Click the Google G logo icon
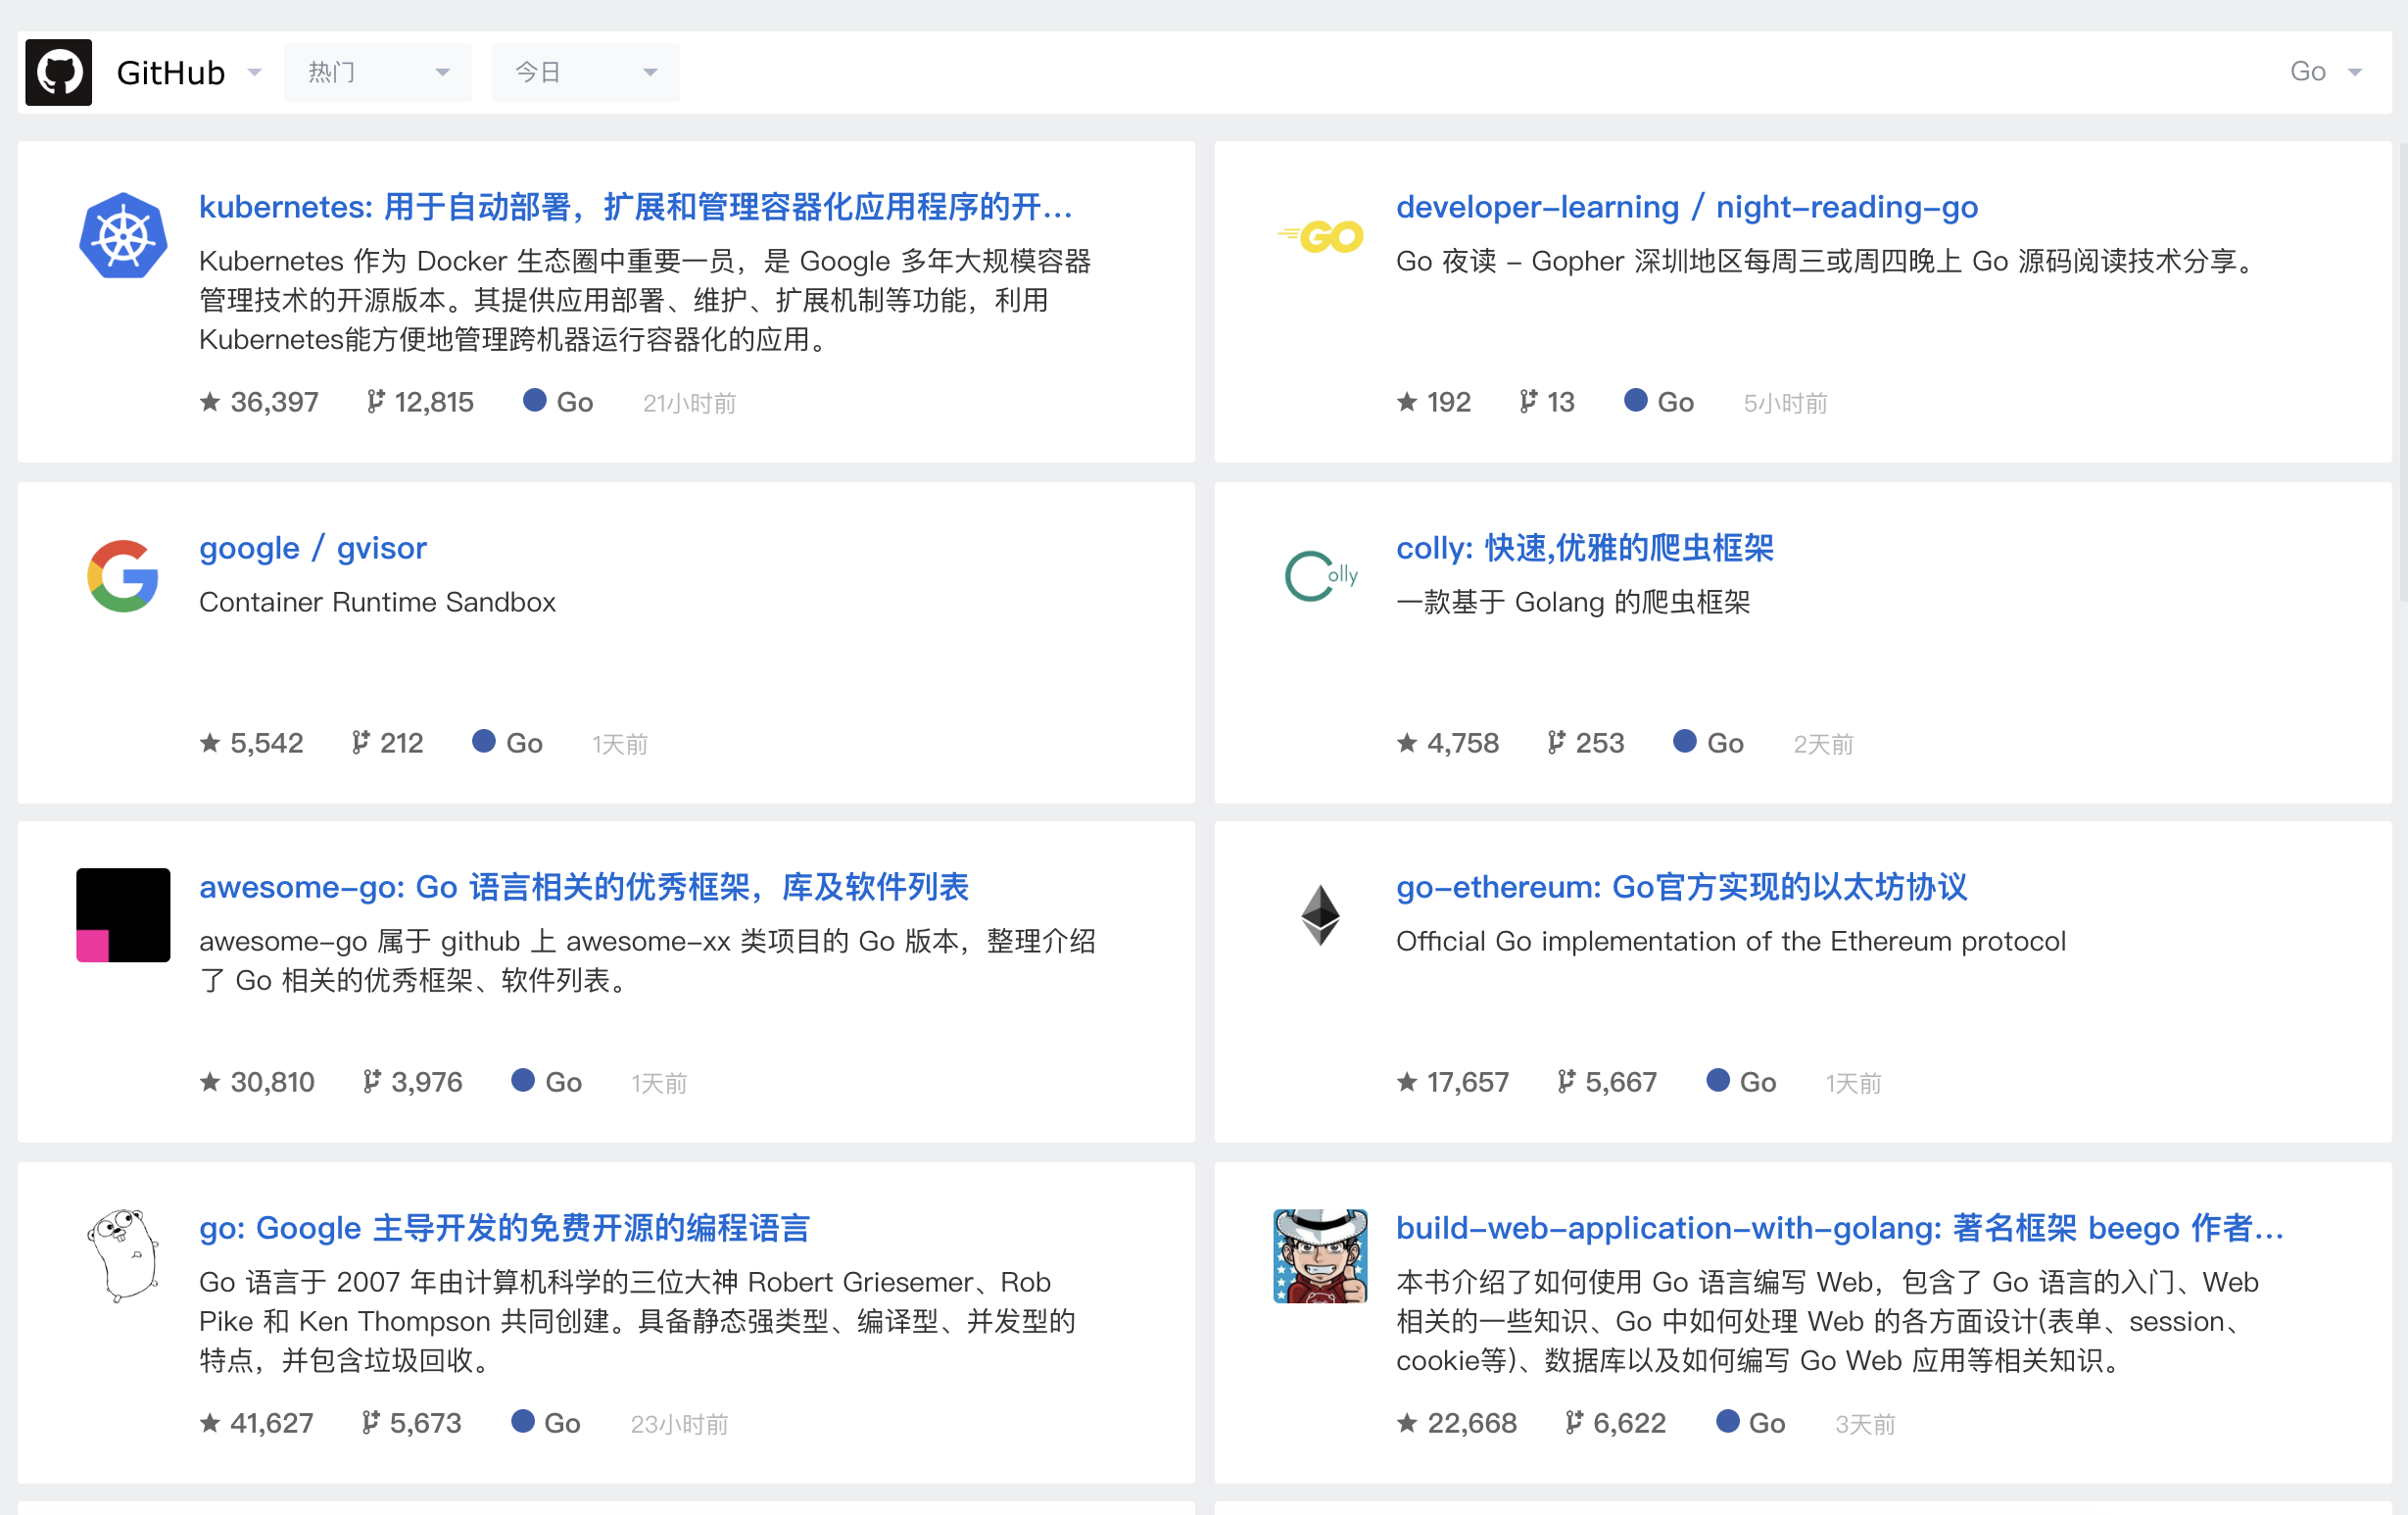Viewport: 2408px width, 1515px height. (x=123, y=576)
